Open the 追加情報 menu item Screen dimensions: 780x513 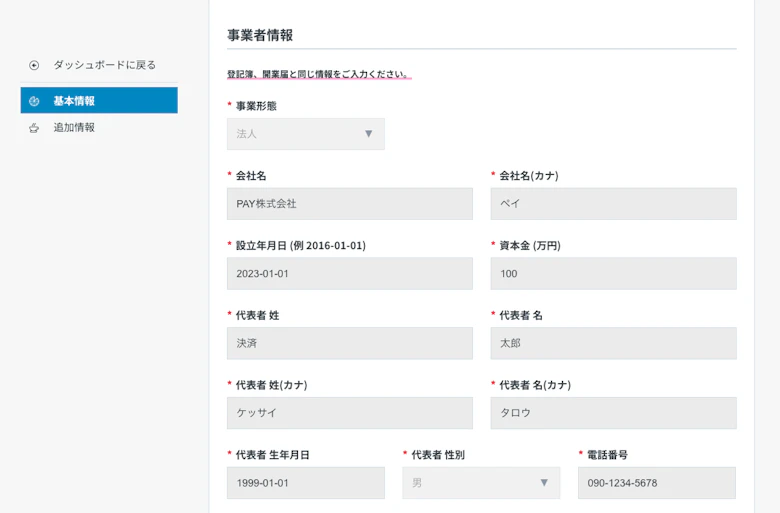pos(74,128)
